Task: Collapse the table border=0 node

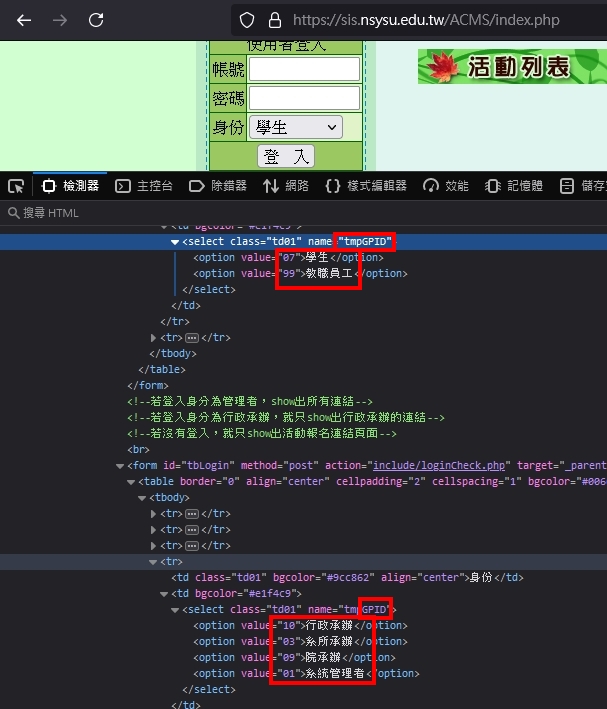Action: point(131,482)
